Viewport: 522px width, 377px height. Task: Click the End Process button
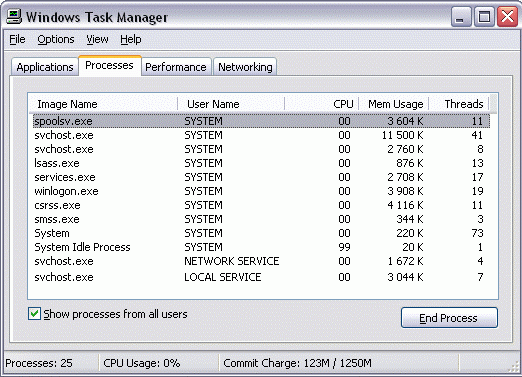point(449,318)
